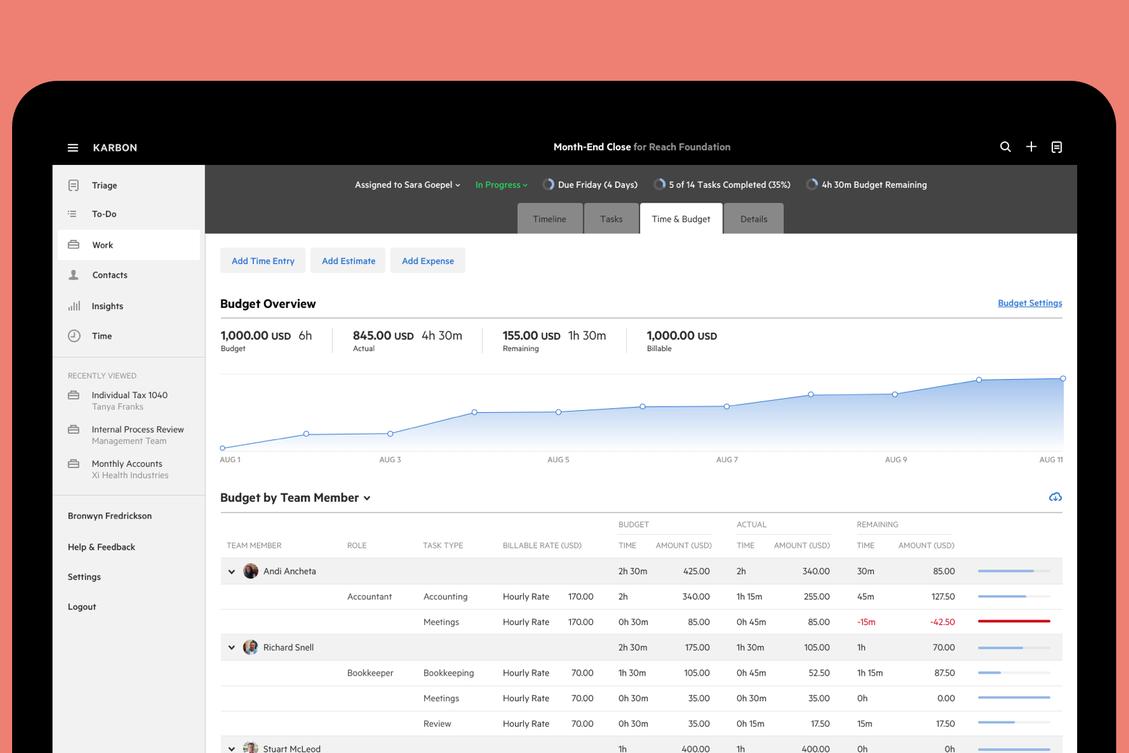Open the Budget by Team Member dropdown
Viewport: 1129px width, 753px height.
pyautogui.click(x=295, y=497)
